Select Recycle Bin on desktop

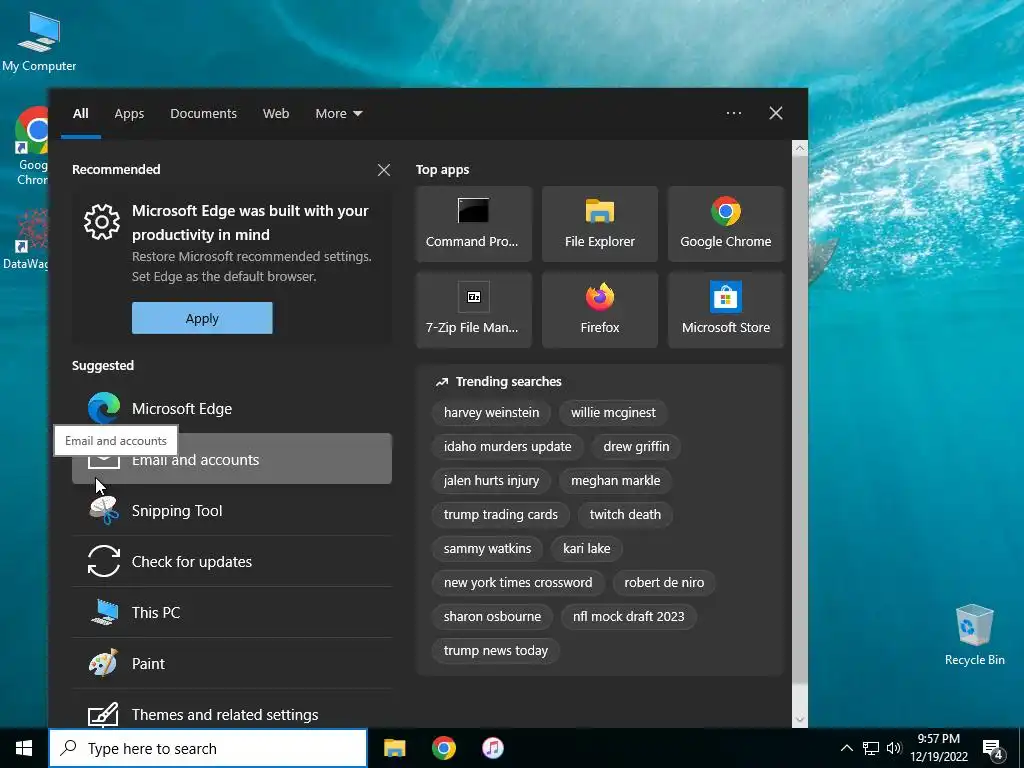pyautogui.click(x=974, y=634)
